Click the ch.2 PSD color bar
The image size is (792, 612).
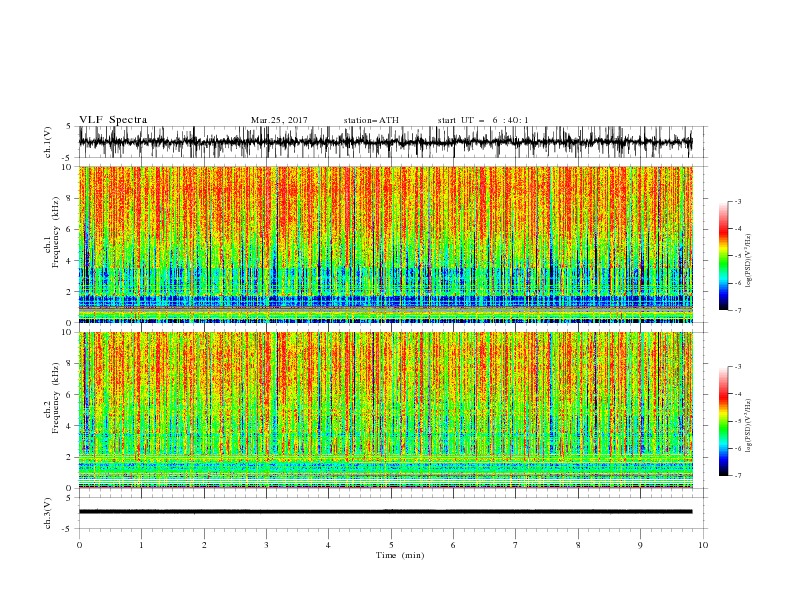[723, 421]
